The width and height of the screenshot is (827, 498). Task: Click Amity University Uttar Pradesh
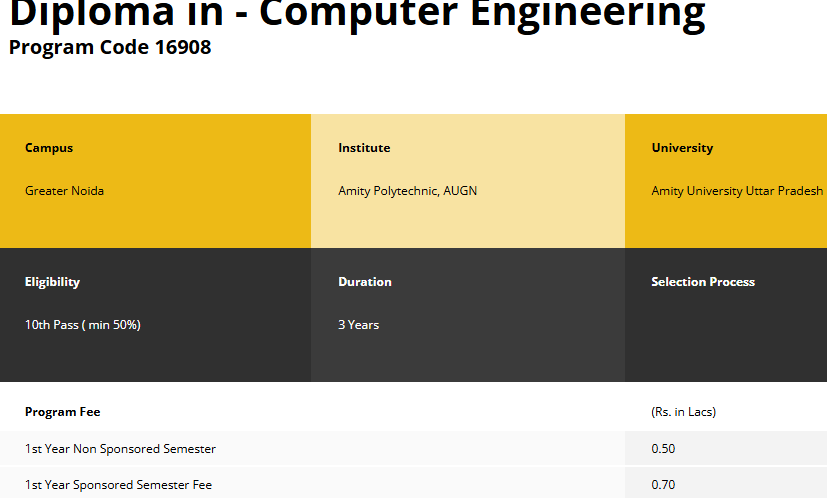[x=737, y=191]
